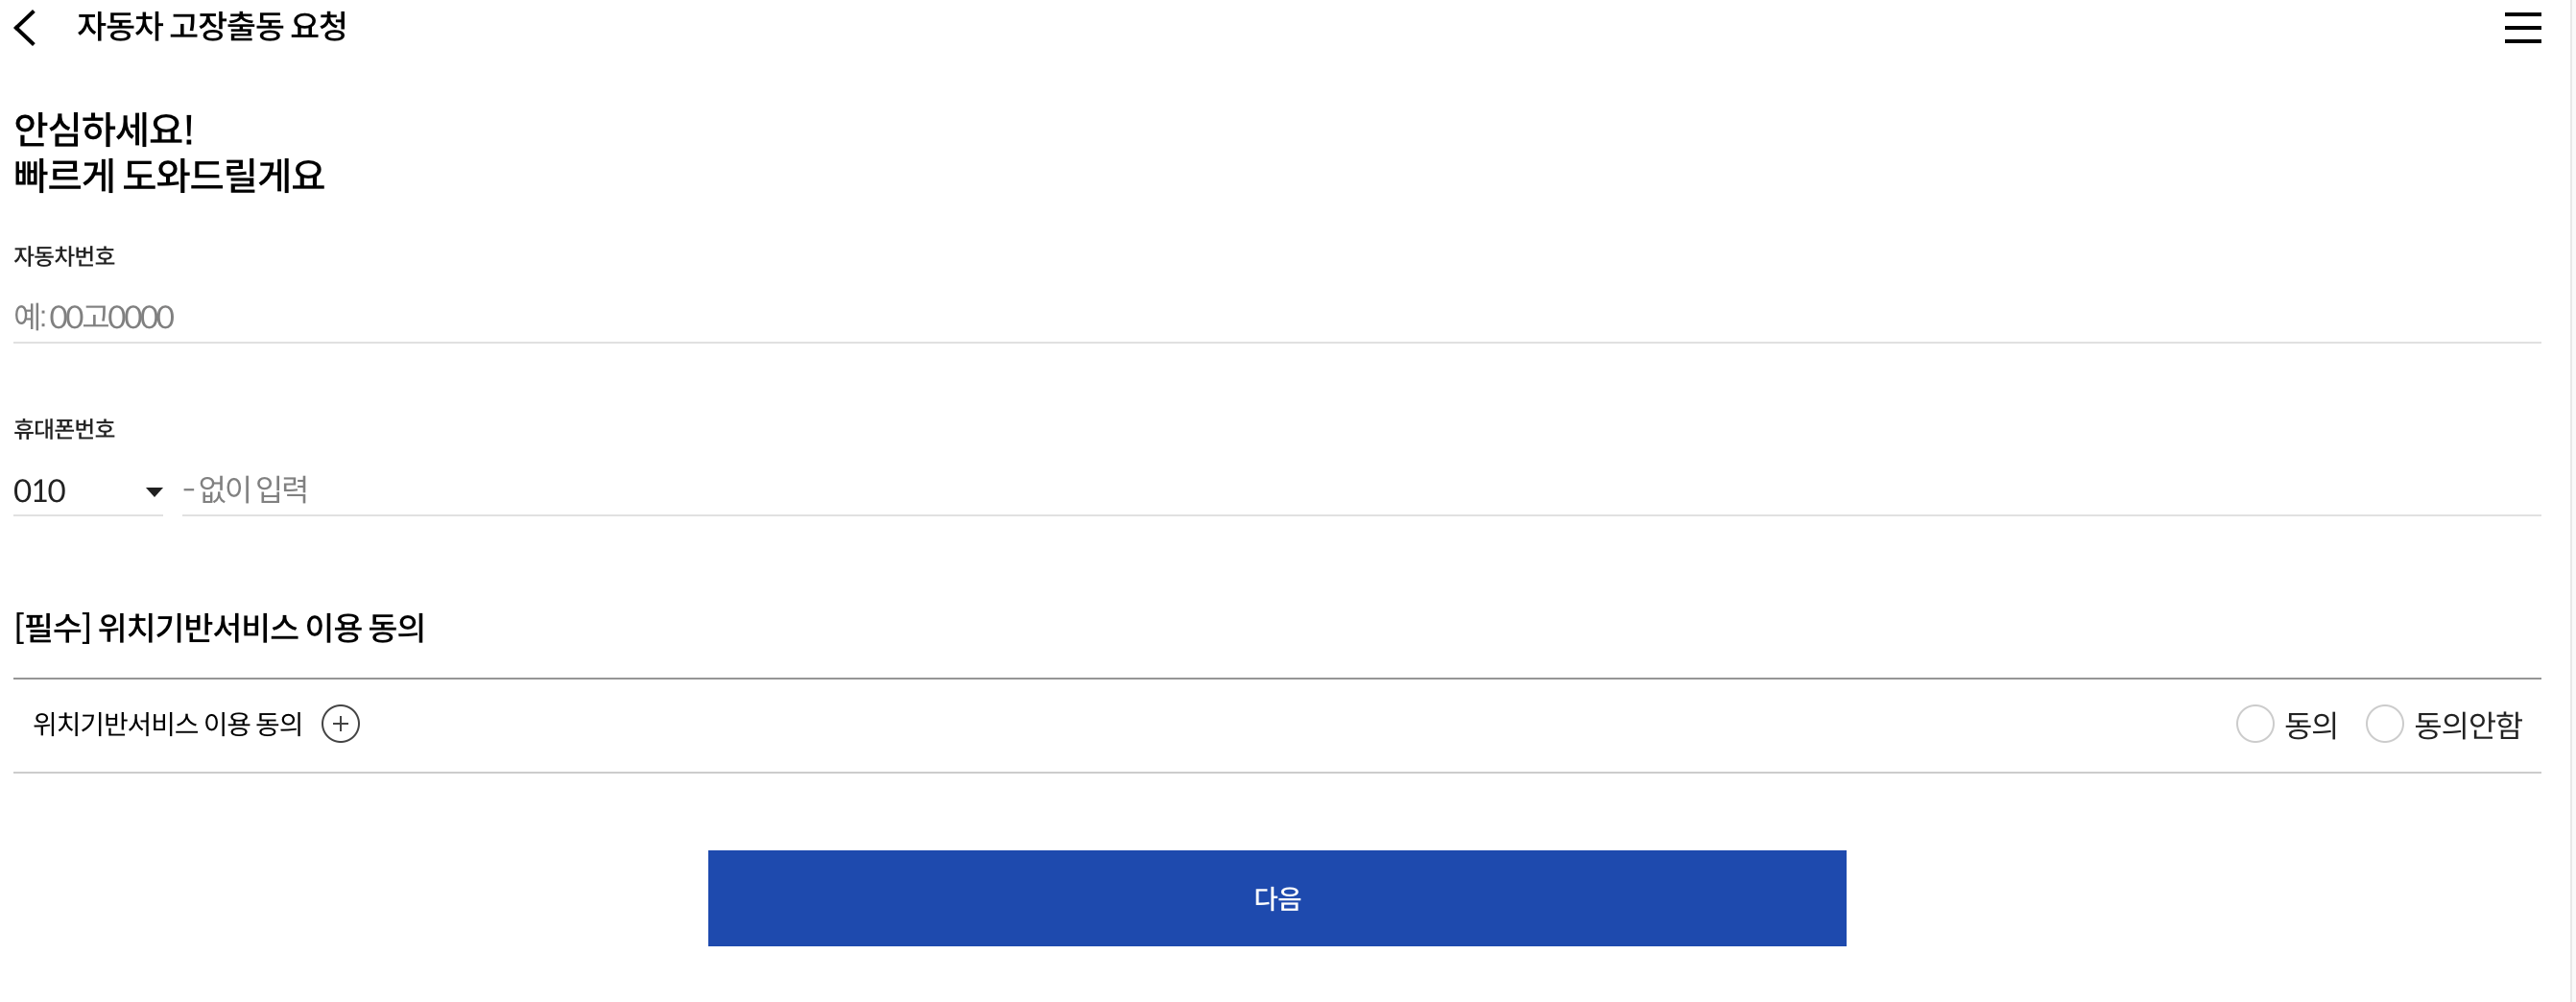
Task: Go back using the left arrow icon
Action: 26,28
